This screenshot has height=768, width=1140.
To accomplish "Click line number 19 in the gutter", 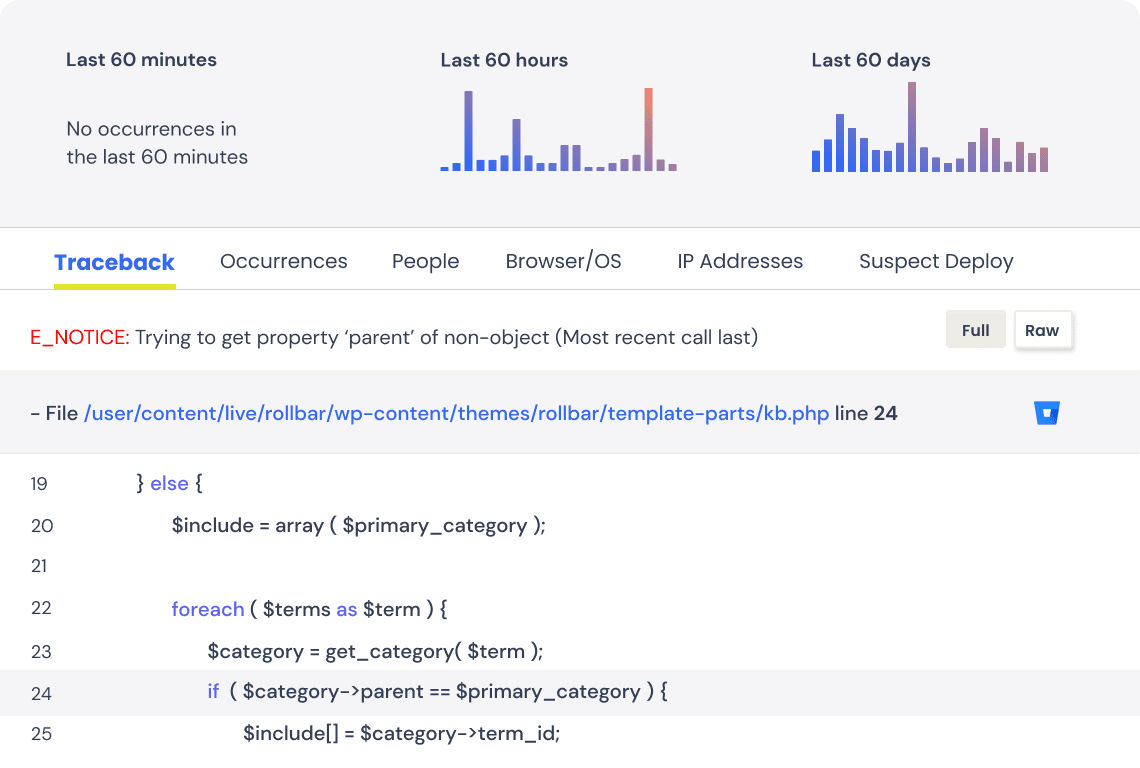I will coord(39,484).
